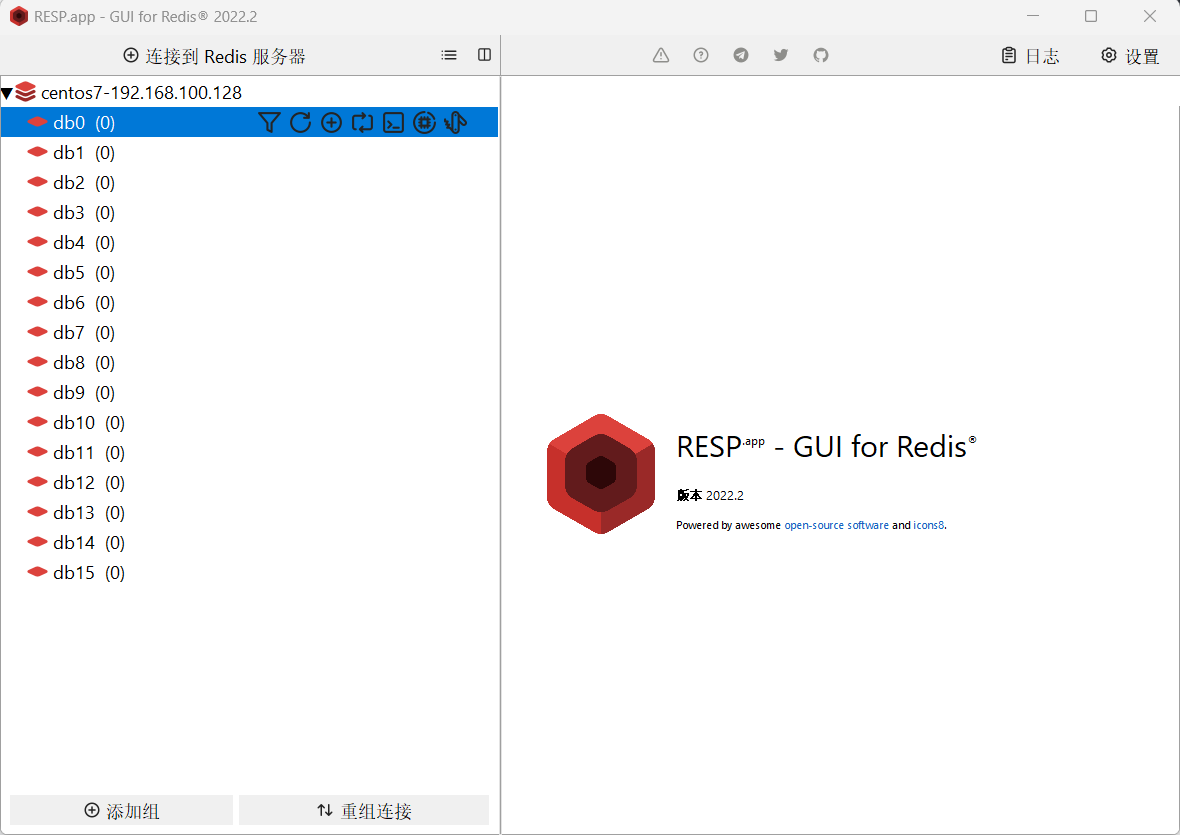Click the bulk operations icon on db0 row
The width and height of the screenshot is (1180, 835).
pos(455,123)
